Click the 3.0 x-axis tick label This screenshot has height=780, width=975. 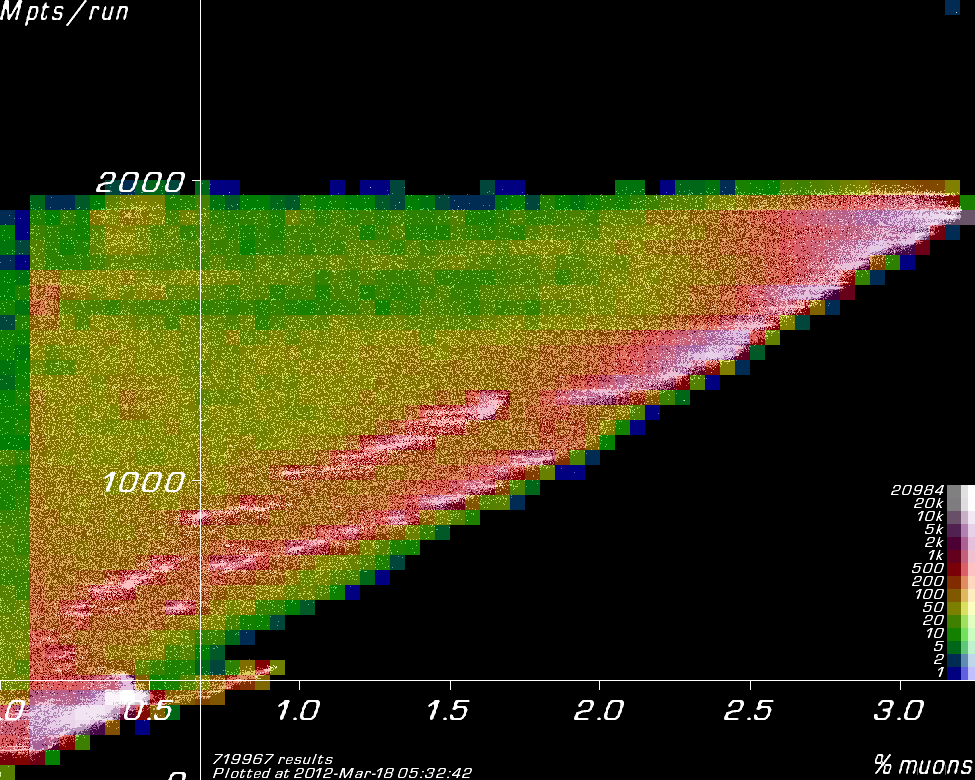(900, 711)
